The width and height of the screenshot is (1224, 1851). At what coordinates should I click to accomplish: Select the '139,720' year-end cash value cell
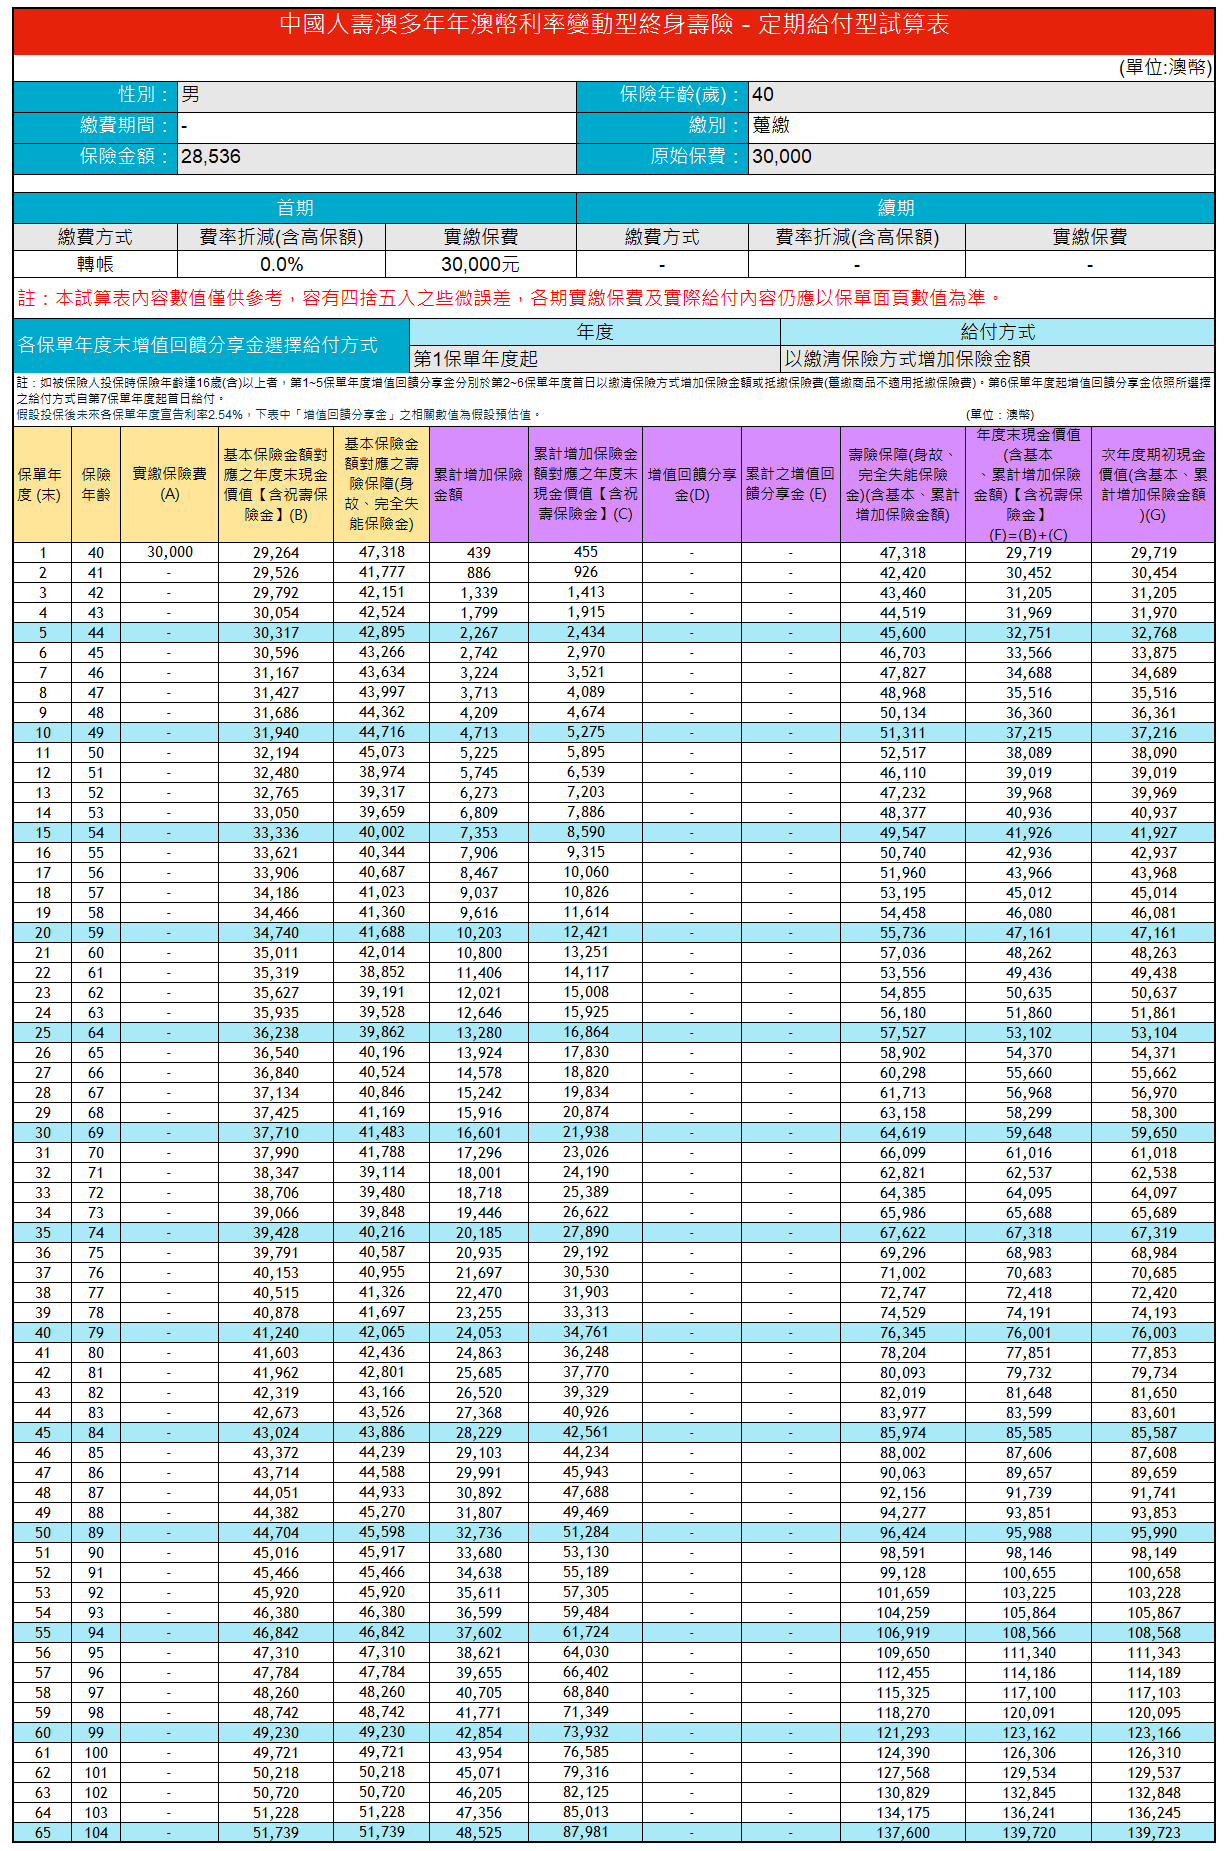pos(1028,1833)
